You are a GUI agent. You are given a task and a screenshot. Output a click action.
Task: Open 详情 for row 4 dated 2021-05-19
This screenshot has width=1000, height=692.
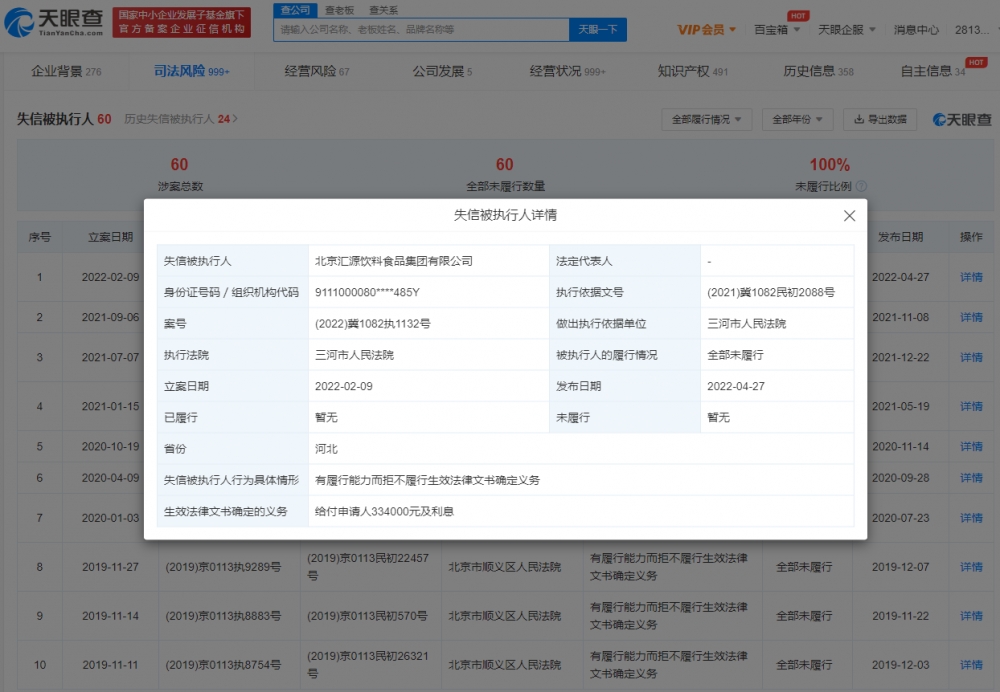click(x=971, y=406)
